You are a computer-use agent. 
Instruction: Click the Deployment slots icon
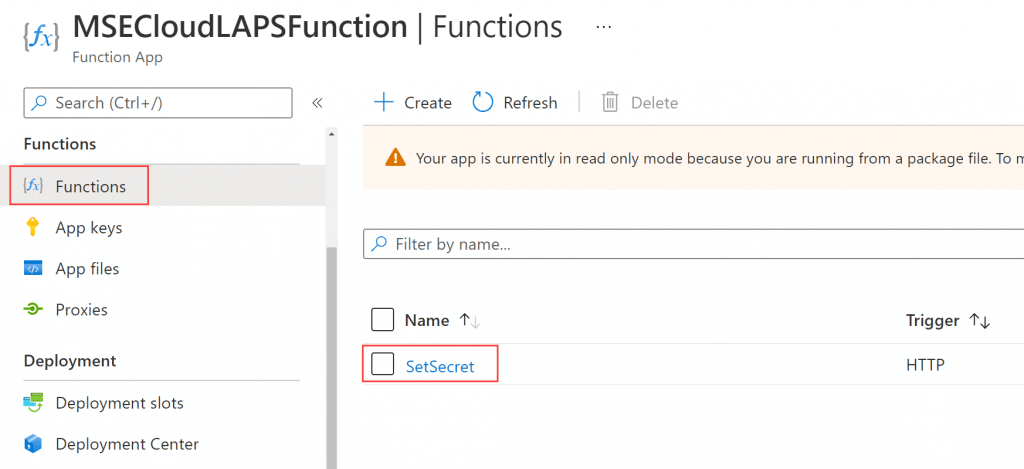(33, 403)
